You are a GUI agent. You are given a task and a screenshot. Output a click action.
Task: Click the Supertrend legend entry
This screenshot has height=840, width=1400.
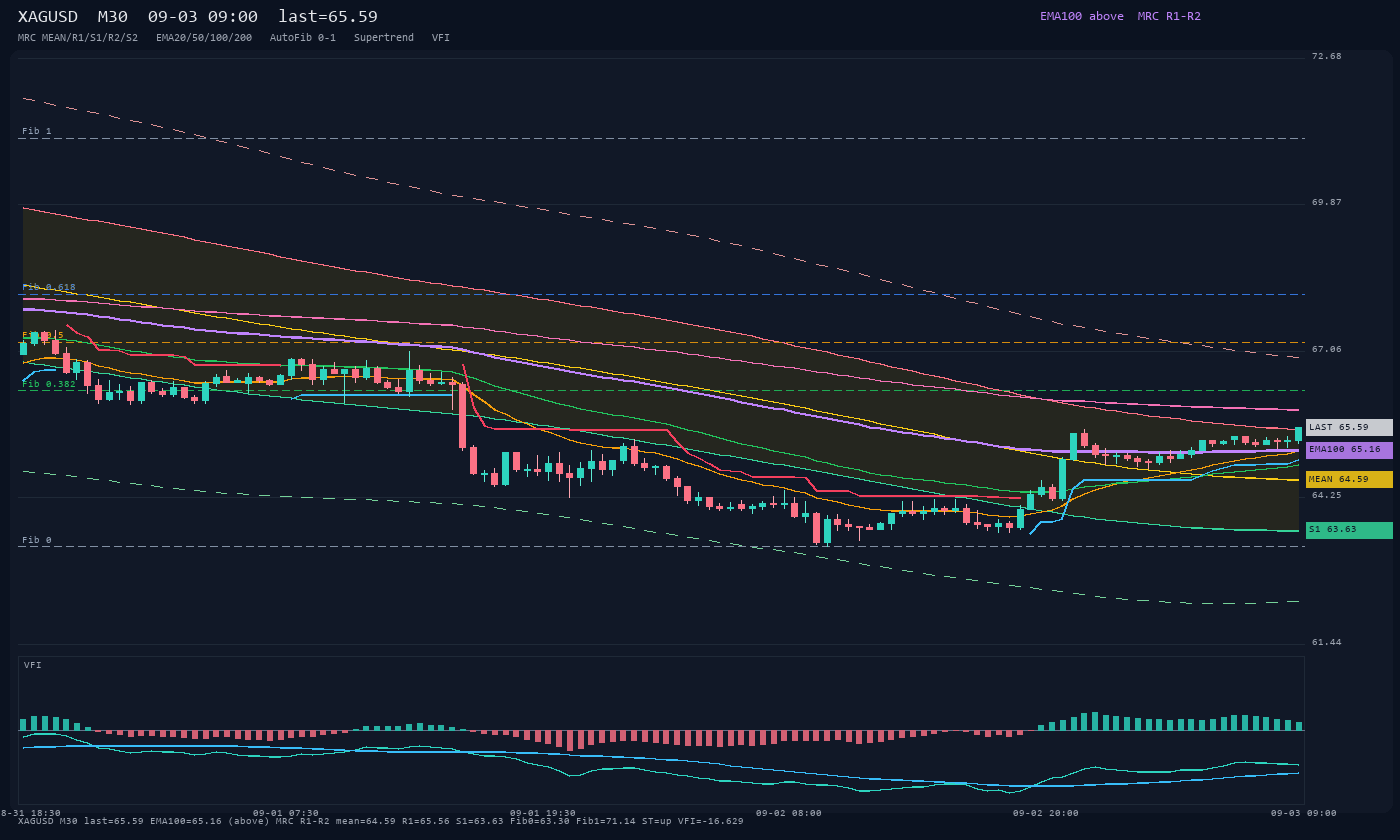point(384,38)
